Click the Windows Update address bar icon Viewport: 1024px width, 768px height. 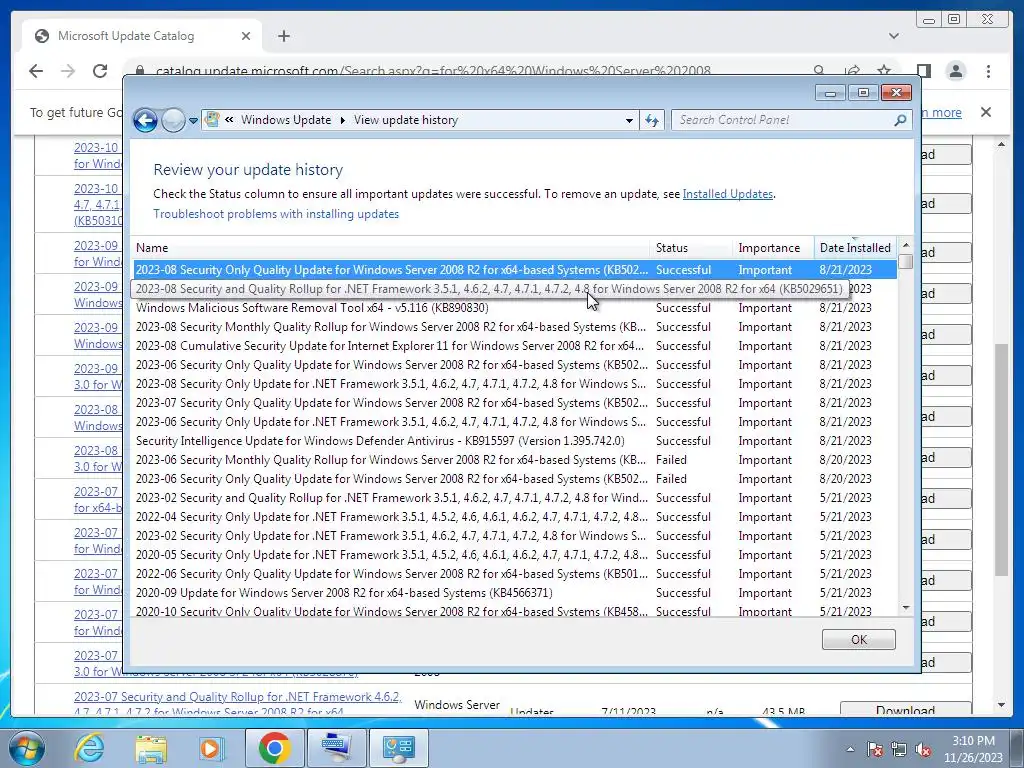click(212, 120)
